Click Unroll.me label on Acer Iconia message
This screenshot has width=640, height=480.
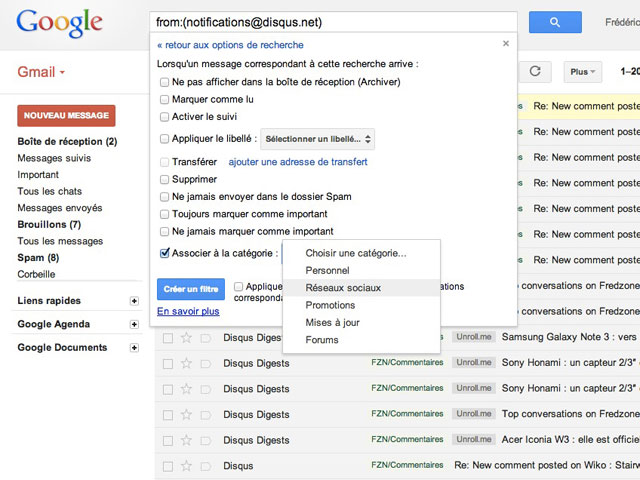pos(473,440)
